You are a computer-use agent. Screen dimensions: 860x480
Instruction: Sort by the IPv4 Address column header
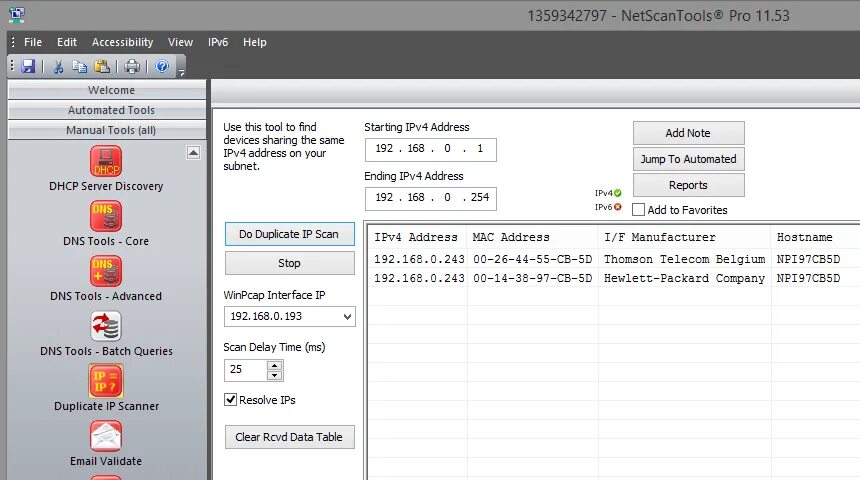(x=417, y=238)
